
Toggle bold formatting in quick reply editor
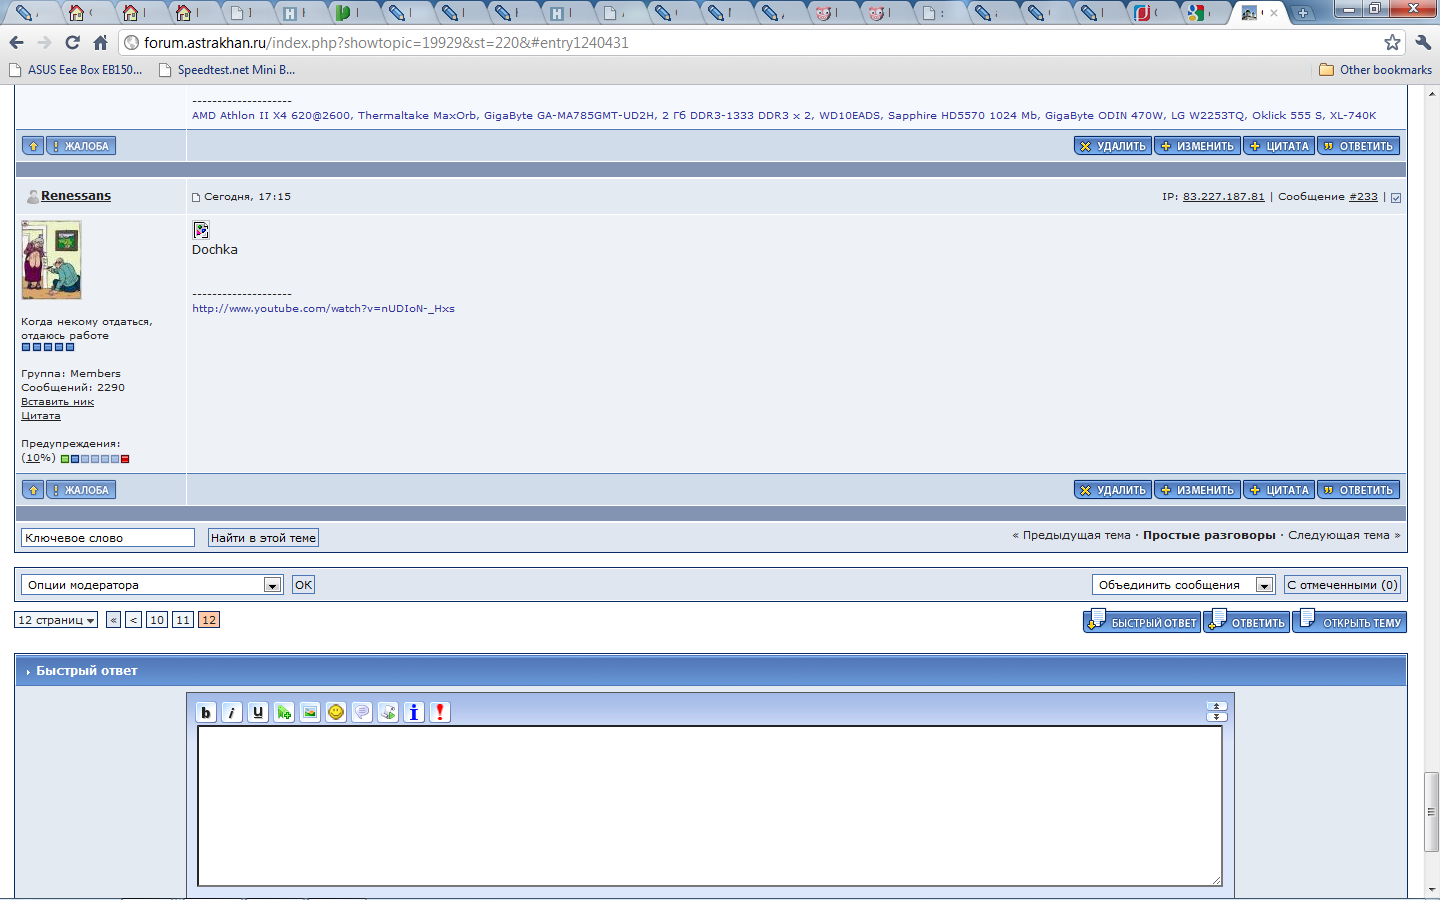[x=206, y=712]
